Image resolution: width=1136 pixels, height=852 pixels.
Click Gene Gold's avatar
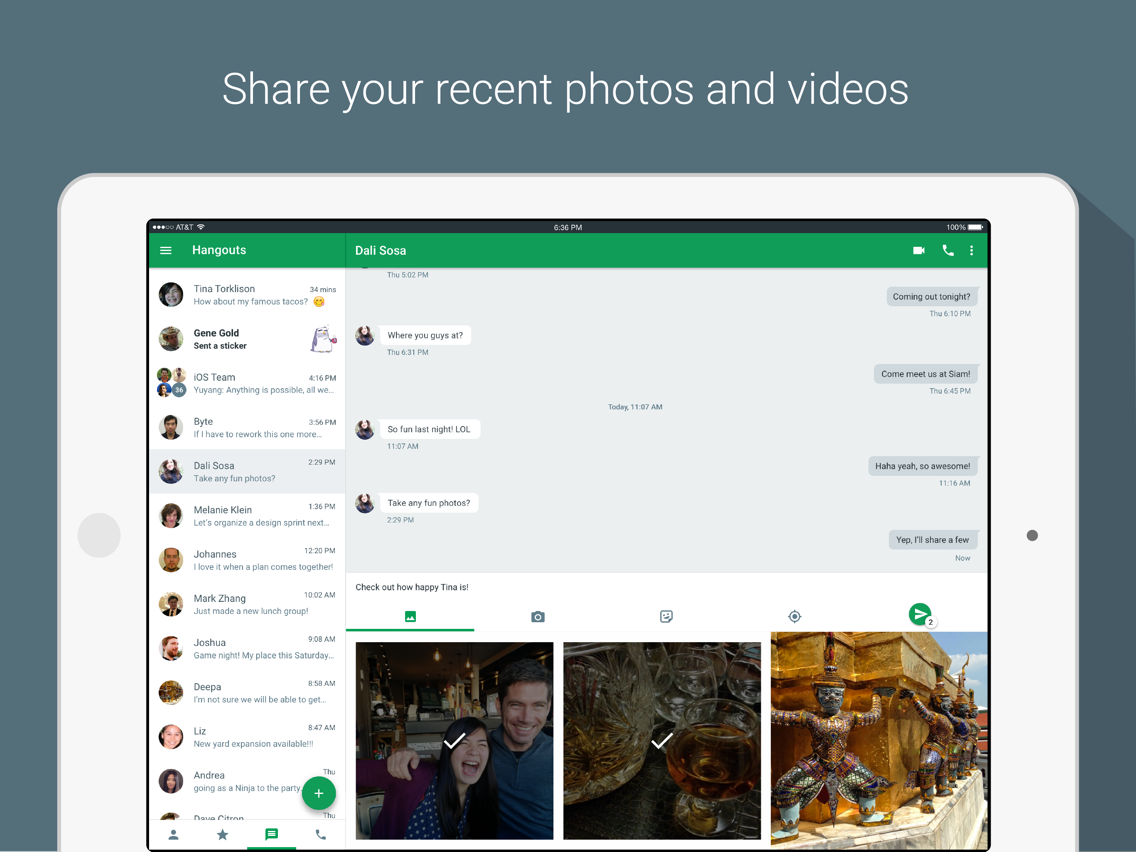point(171,339)
